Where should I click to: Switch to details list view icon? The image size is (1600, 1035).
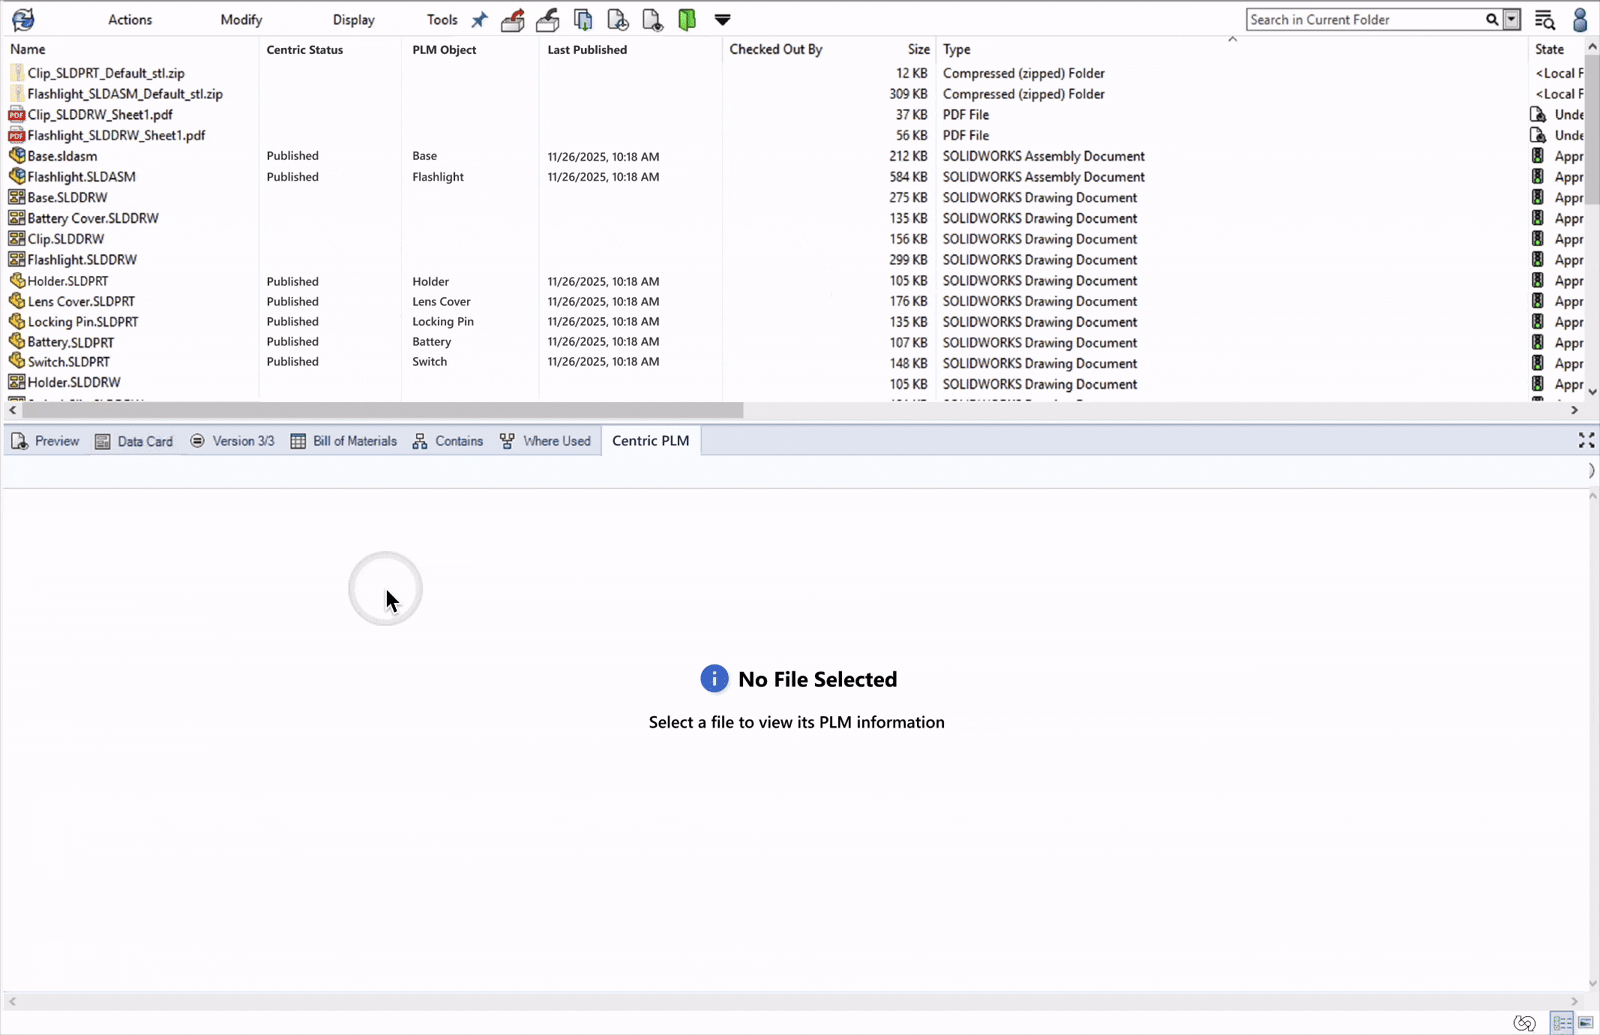(1562, 1023)
